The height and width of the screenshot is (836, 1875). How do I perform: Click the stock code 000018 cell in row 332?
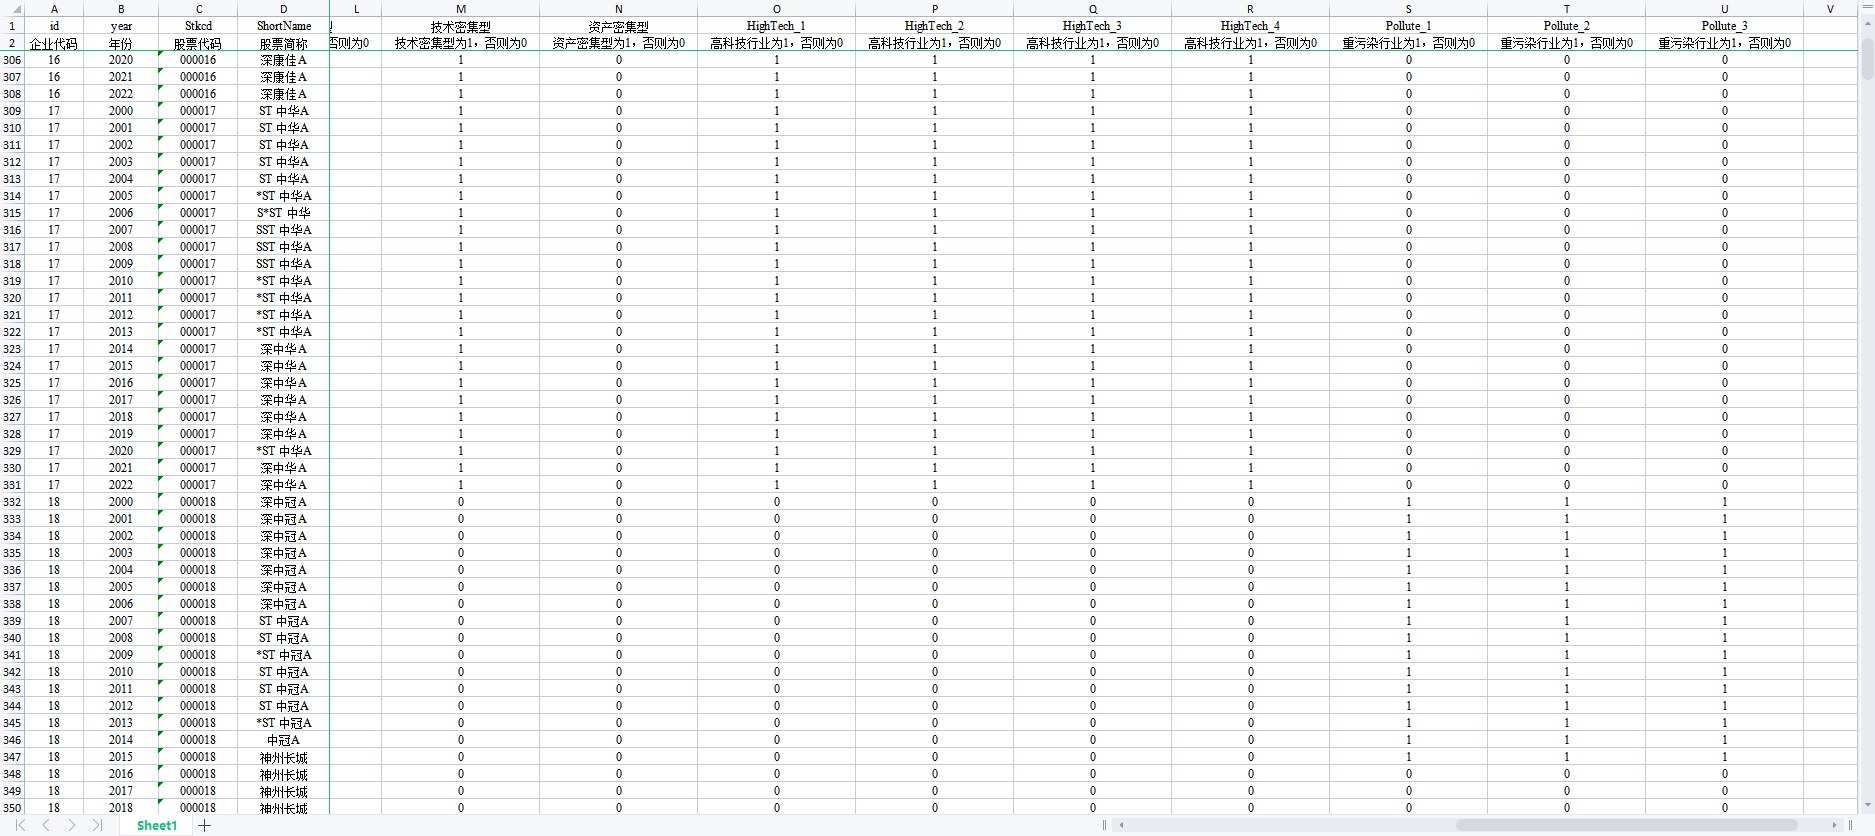(x=198, y=502)
